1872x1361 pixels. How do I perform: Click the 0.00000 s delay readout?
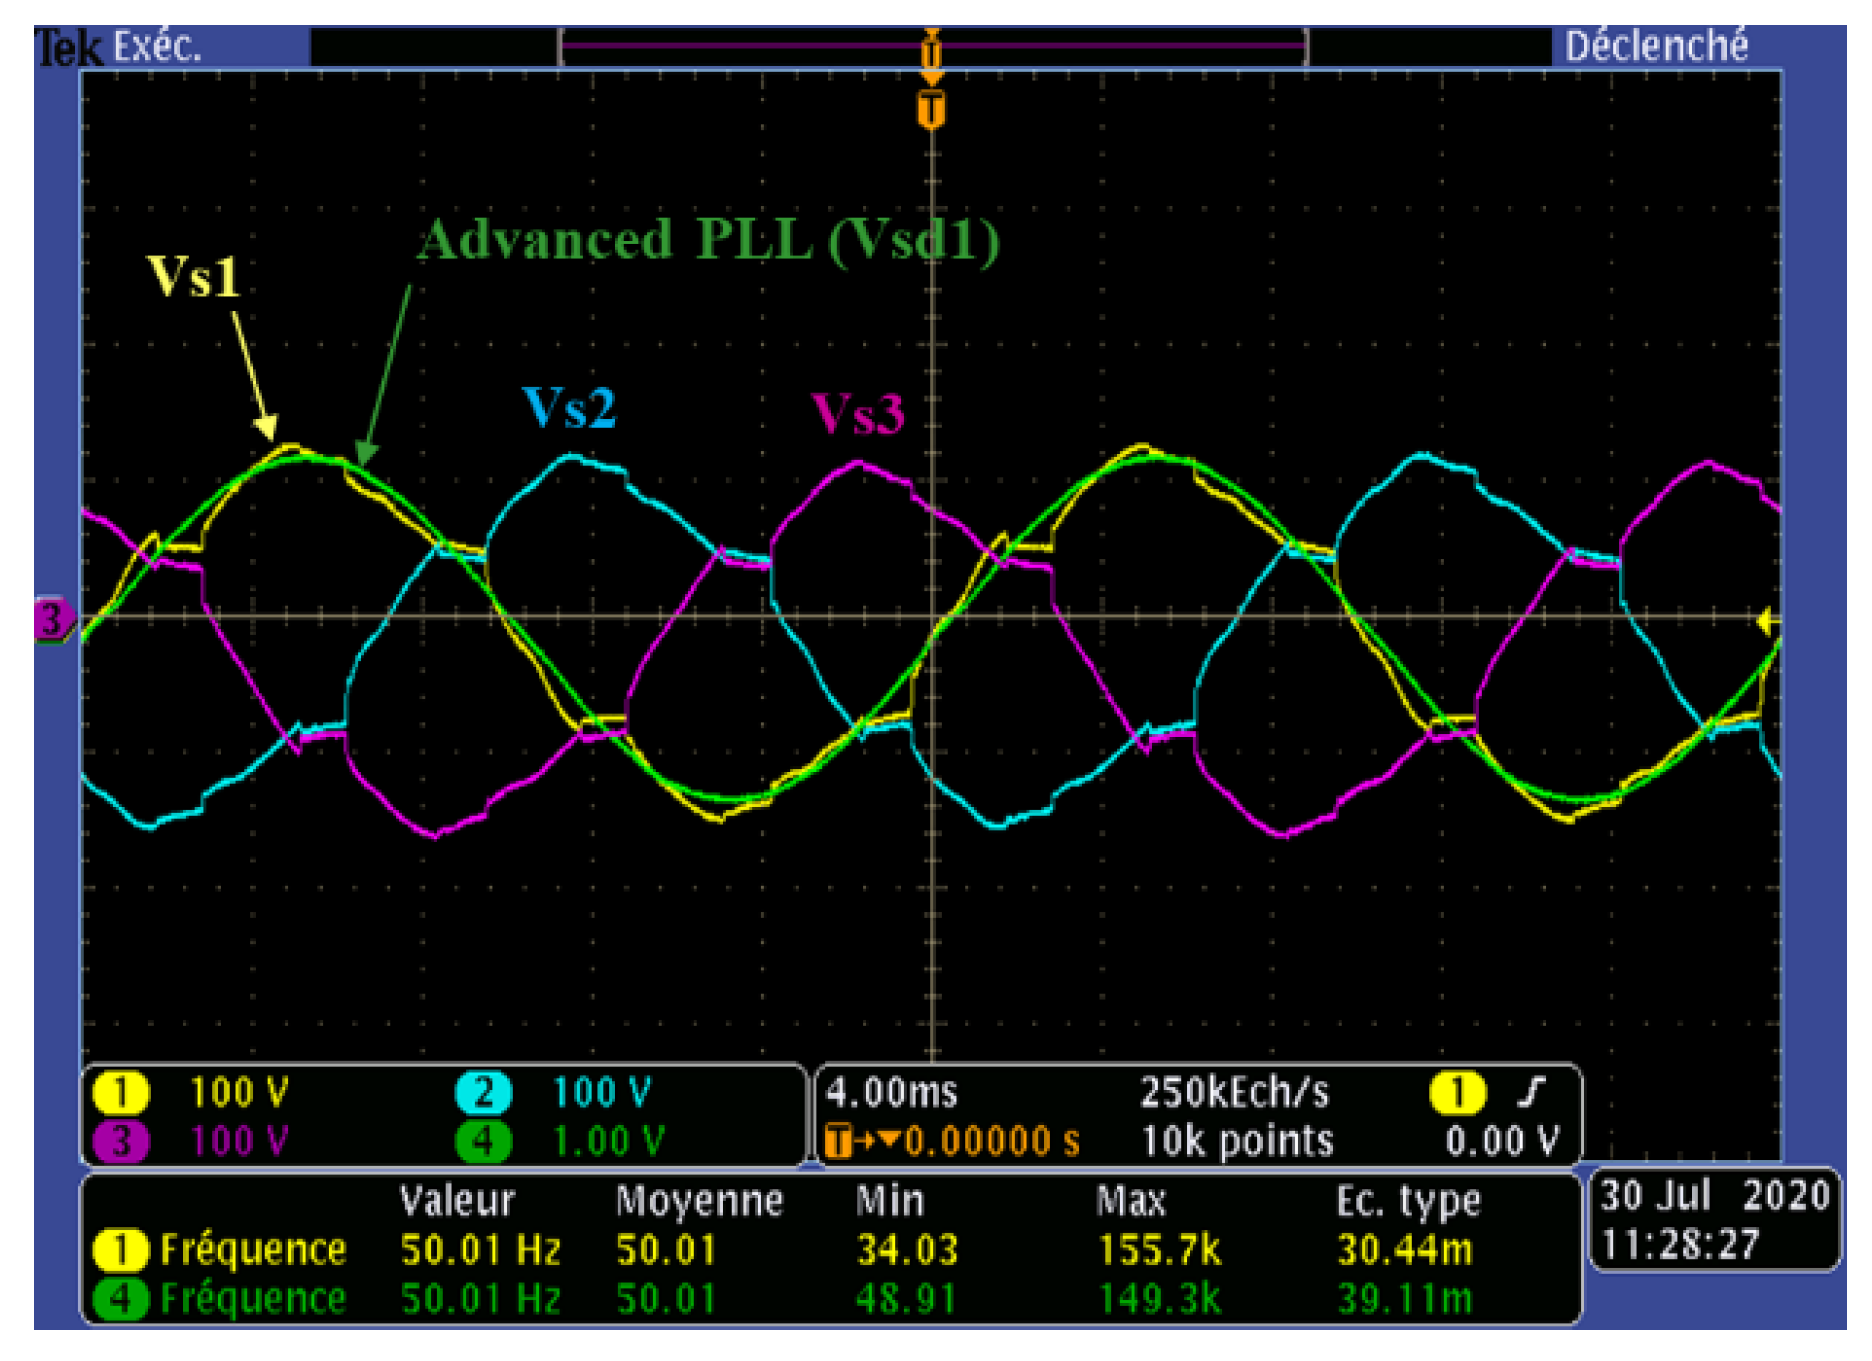pyautogui.click(x=992, y=1142)
